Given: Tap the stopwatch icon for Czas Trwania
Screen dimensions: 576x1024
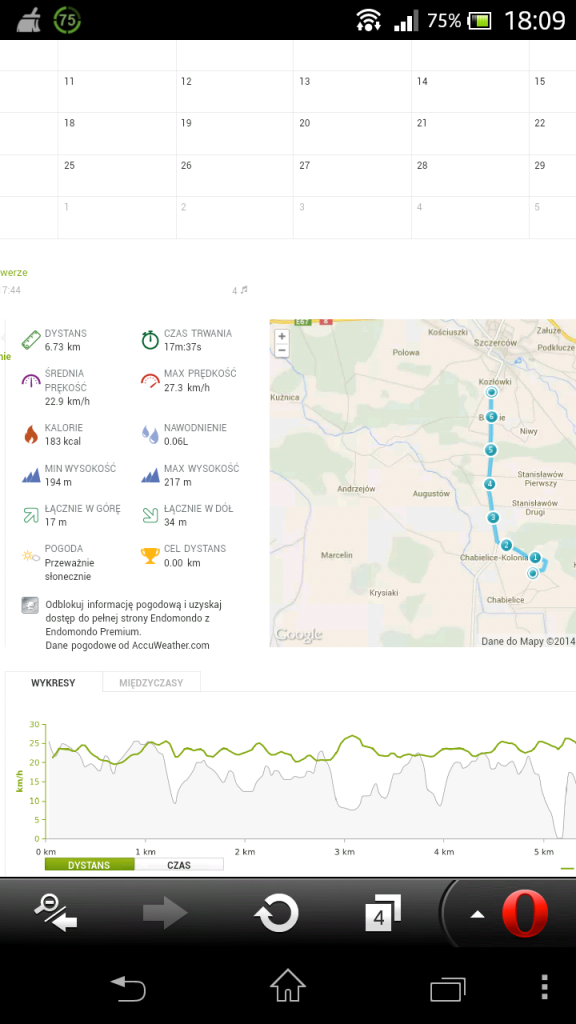Looking at the screenshot, I should click(x=150, y=340).
